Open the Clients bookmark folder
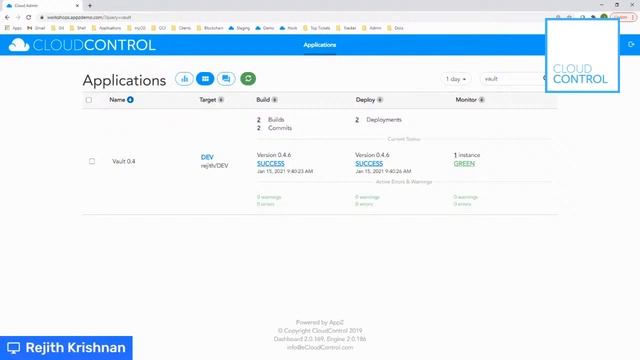This screenshot has height=360, width=640. 181,28
